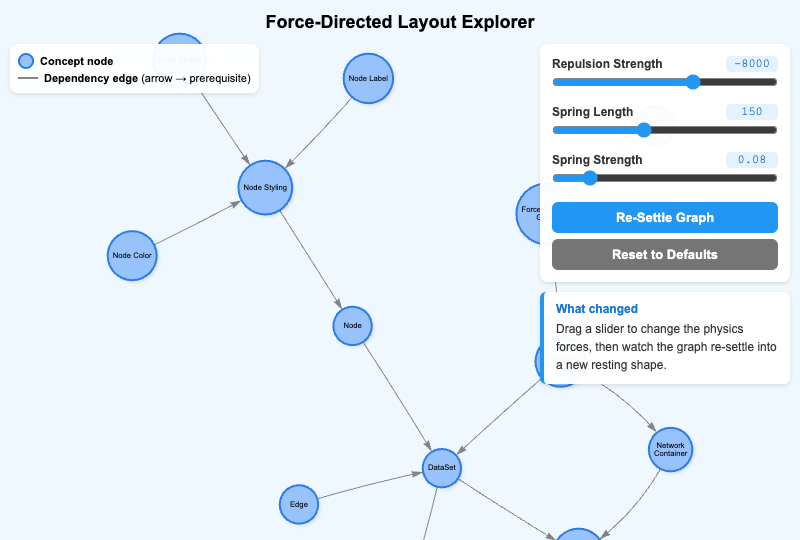
Task: Click the Spring Strength label
Action: tap(597, 160)
